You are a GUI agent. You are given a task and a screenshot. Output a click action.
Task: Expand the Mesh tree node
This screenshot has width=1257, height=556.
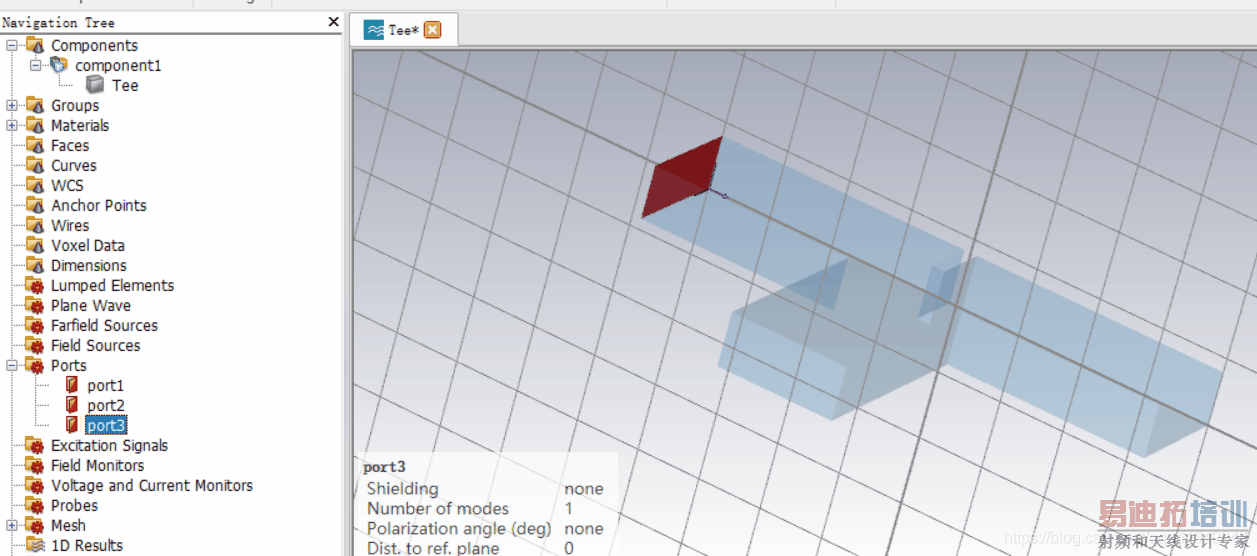12,525
